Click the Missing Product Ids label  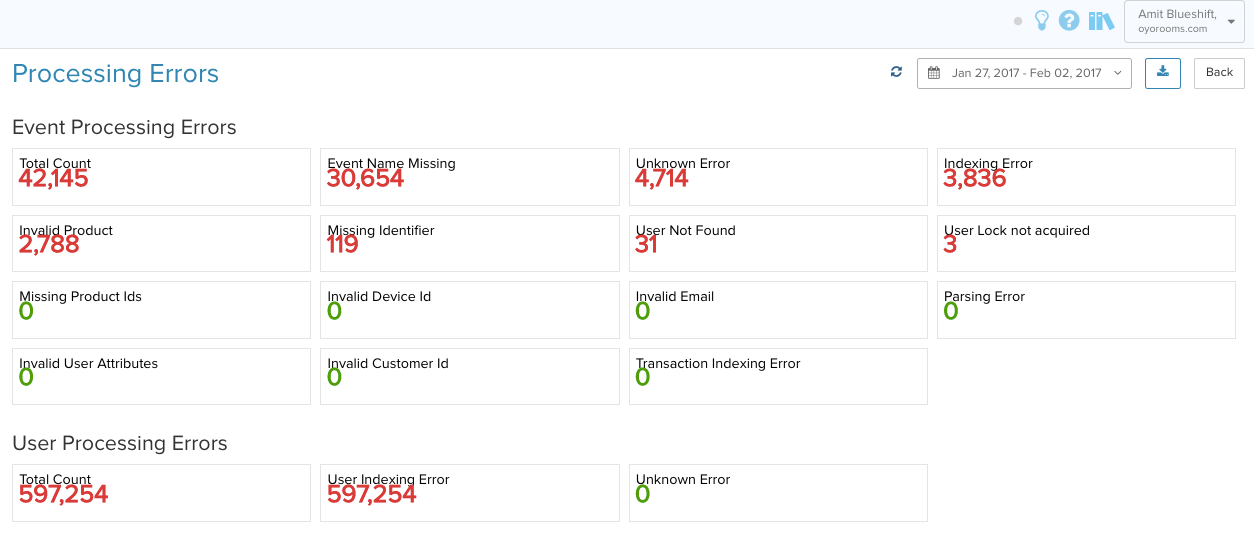[81, 297]
